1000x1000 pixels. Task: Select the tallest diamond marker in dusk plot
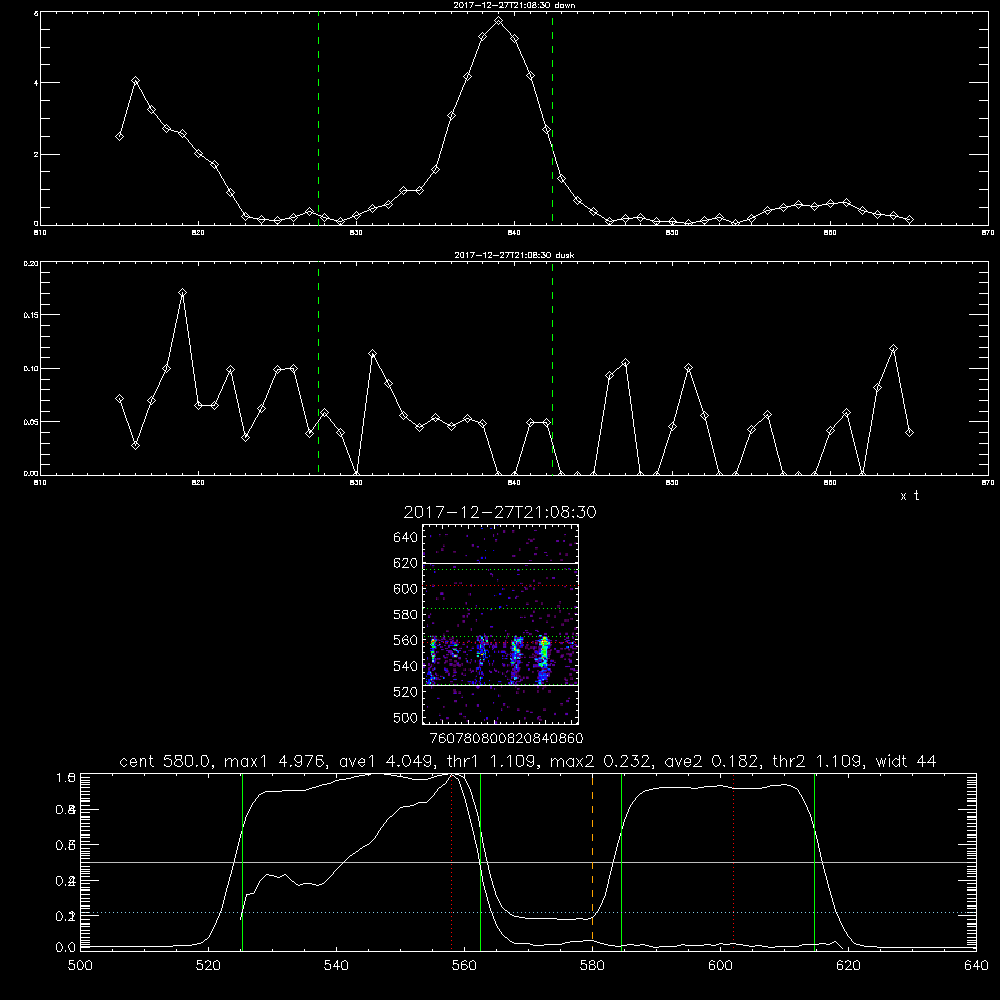click(x=182, y=293)
